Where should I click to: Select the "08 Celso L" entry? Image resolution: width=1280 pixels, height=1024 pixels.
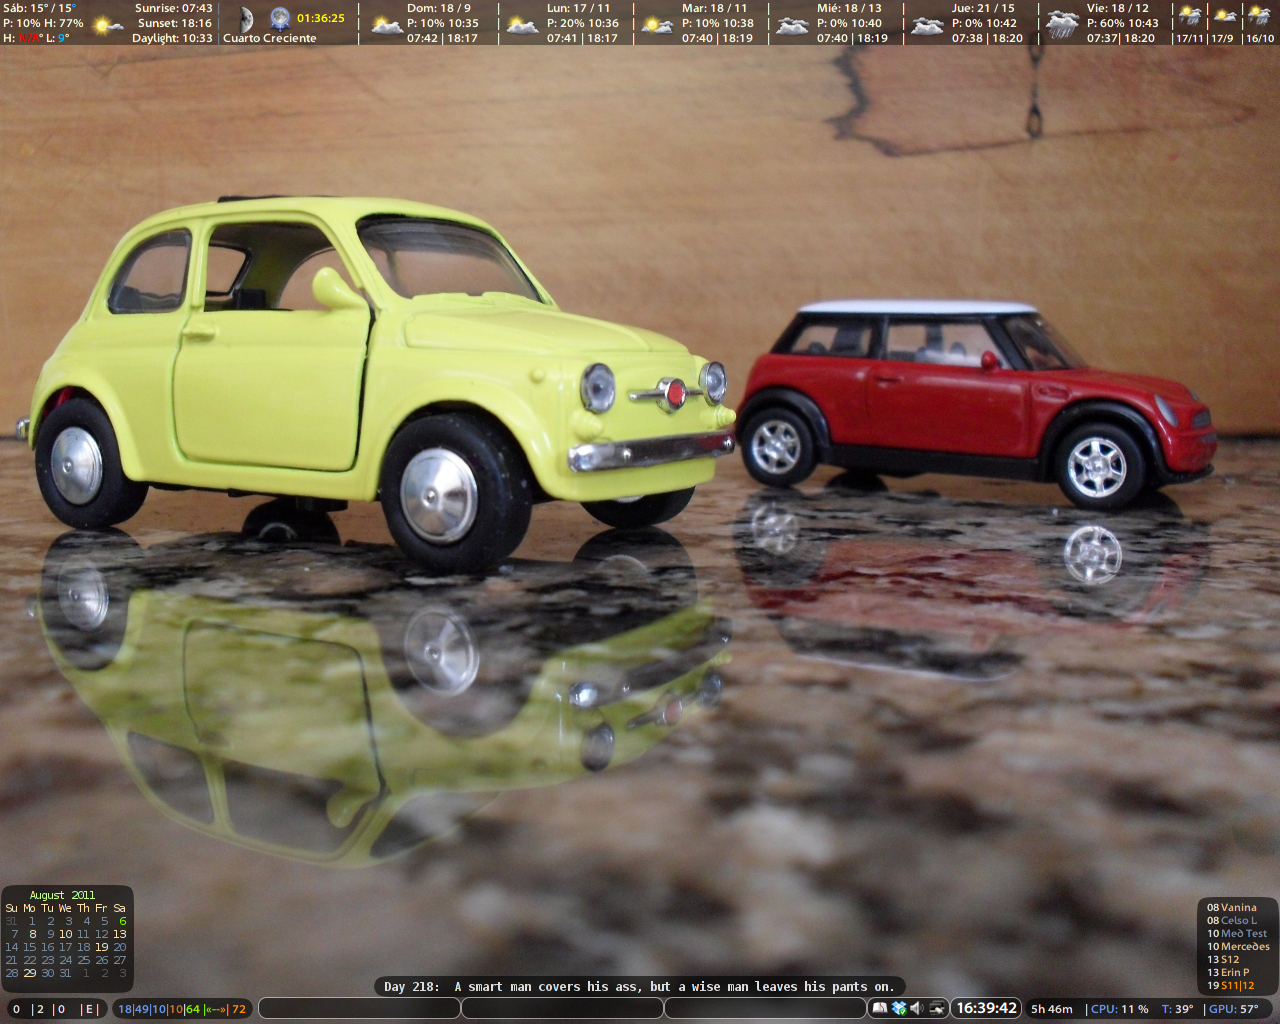tap(1232, 921)
